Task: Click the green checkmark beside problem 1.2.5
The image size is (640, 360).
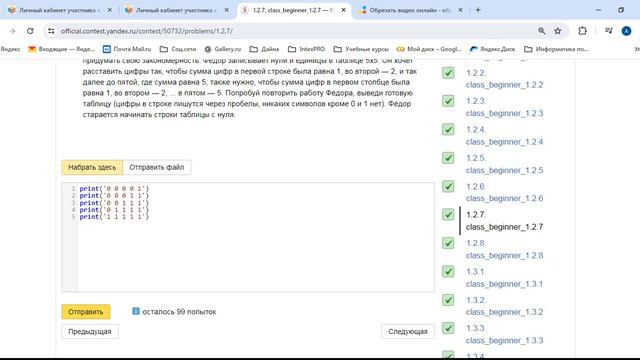Action: [x=448, y=158]
